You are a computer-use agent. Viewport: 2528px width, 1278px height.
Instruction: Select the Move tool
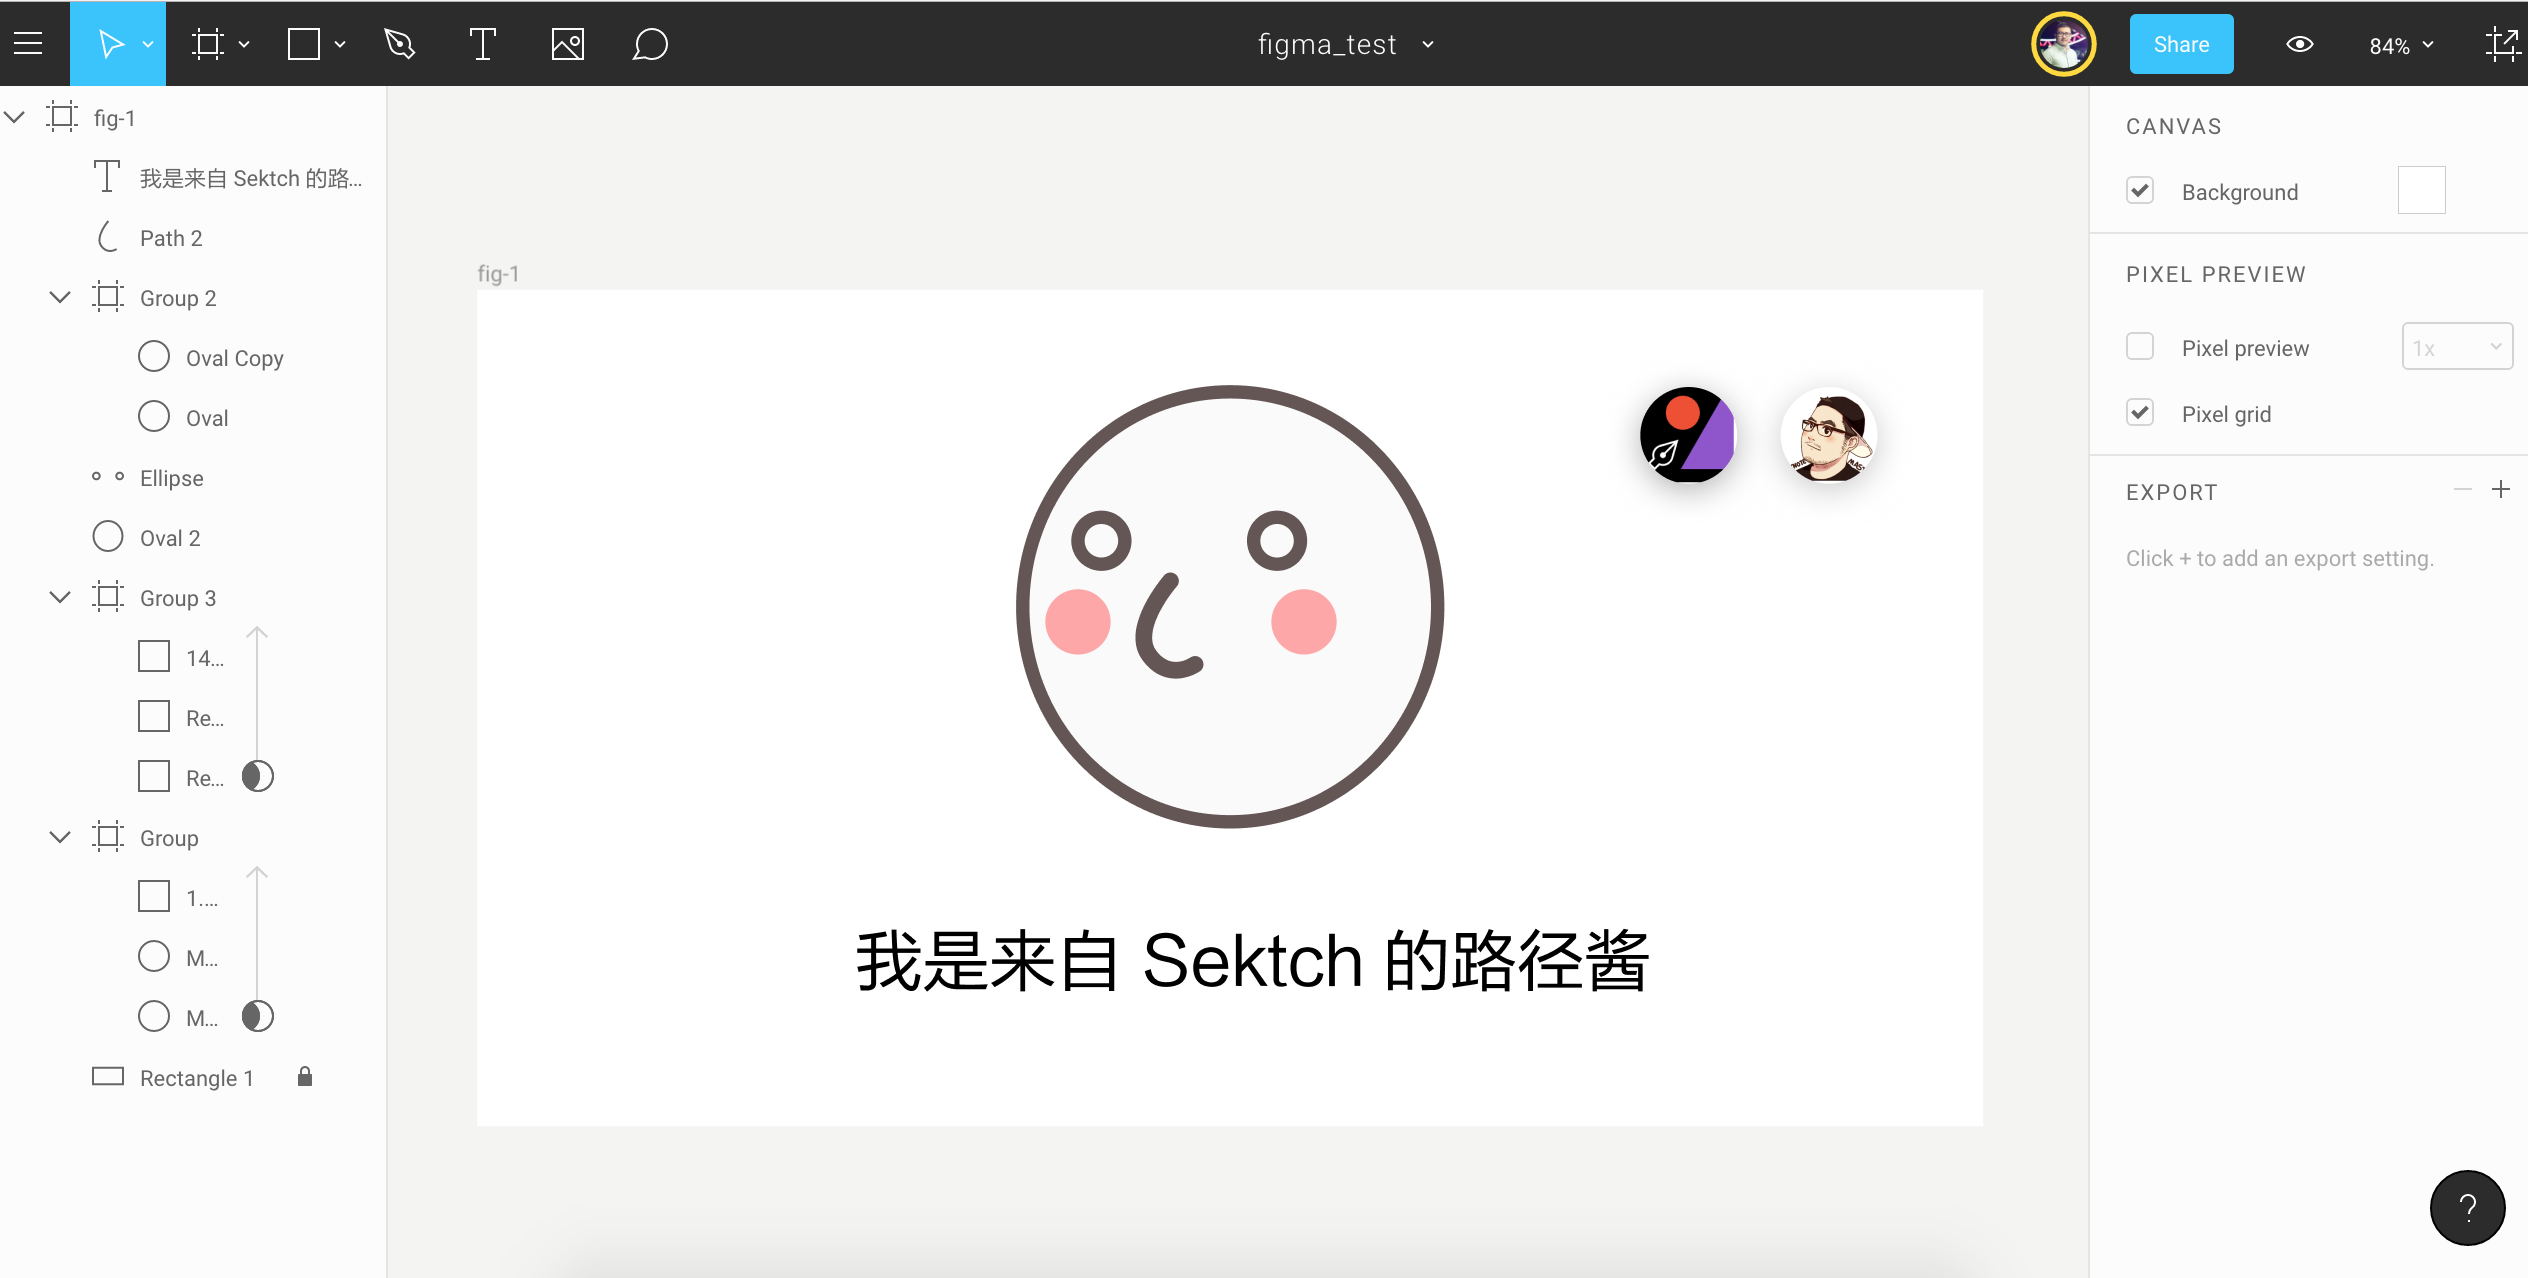[x=110, y=44]
